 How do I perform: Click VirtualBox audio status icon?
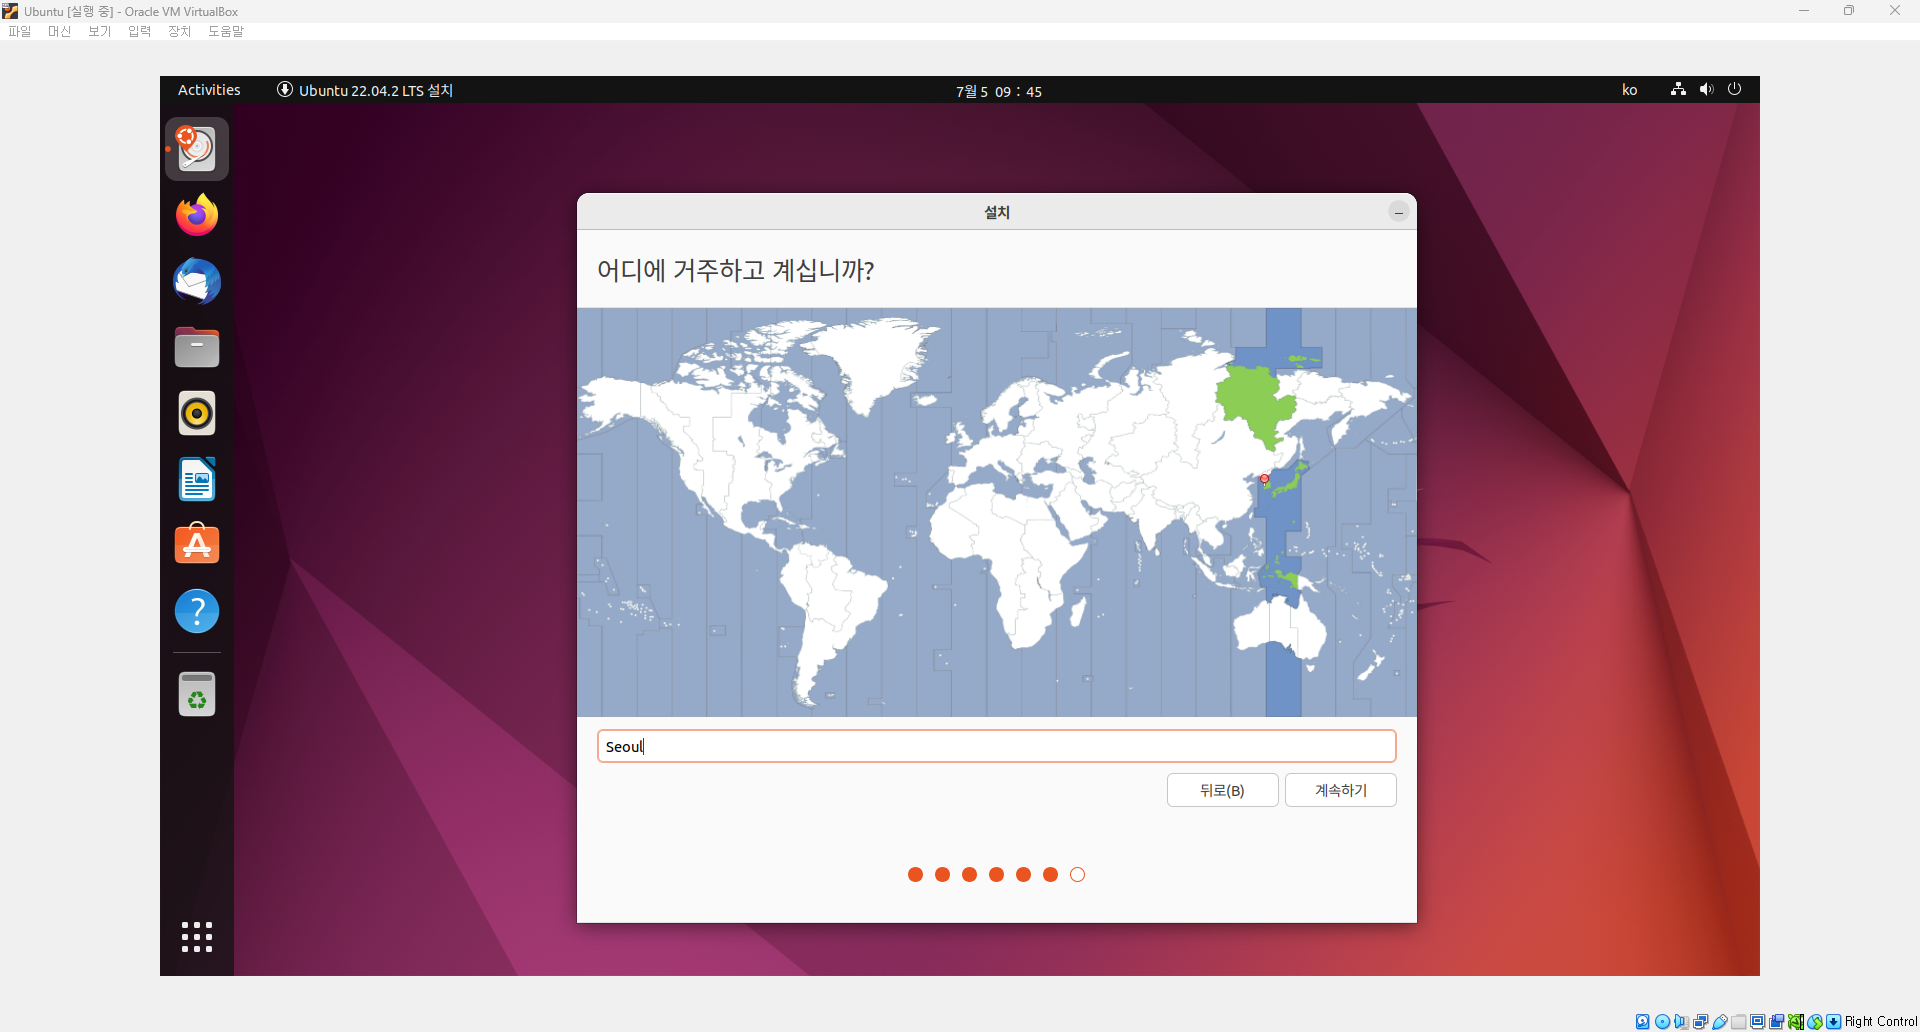(x=1681, y=1021)
